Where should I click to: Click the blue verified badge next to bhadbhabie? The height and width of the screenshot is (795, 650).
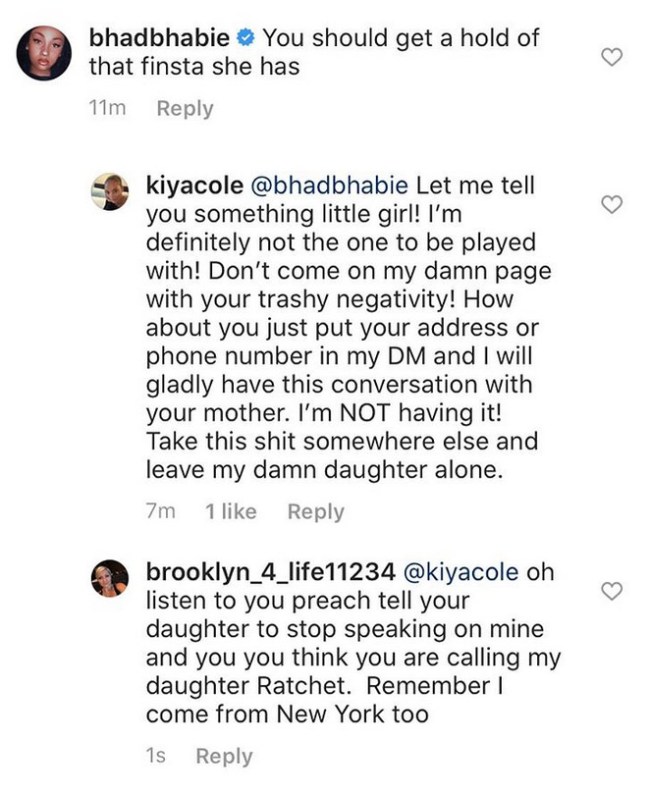[247, 40]
